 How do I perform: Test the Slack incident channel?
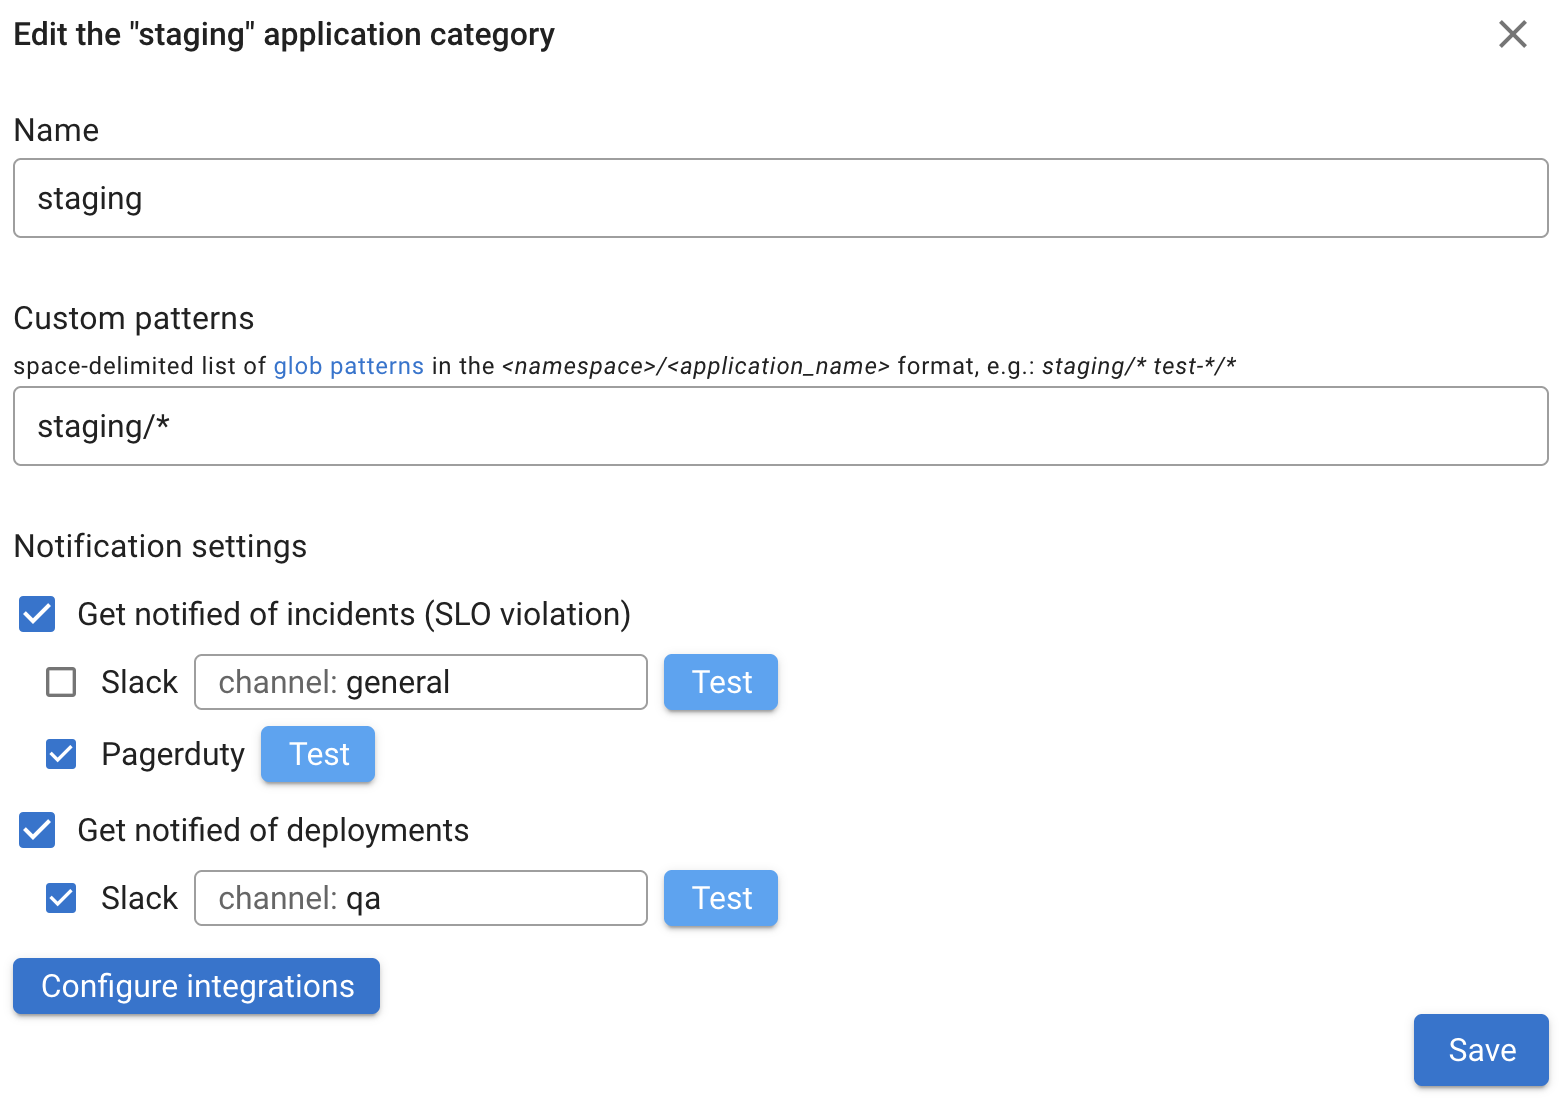pyautogui.click(x=720, y=682)
